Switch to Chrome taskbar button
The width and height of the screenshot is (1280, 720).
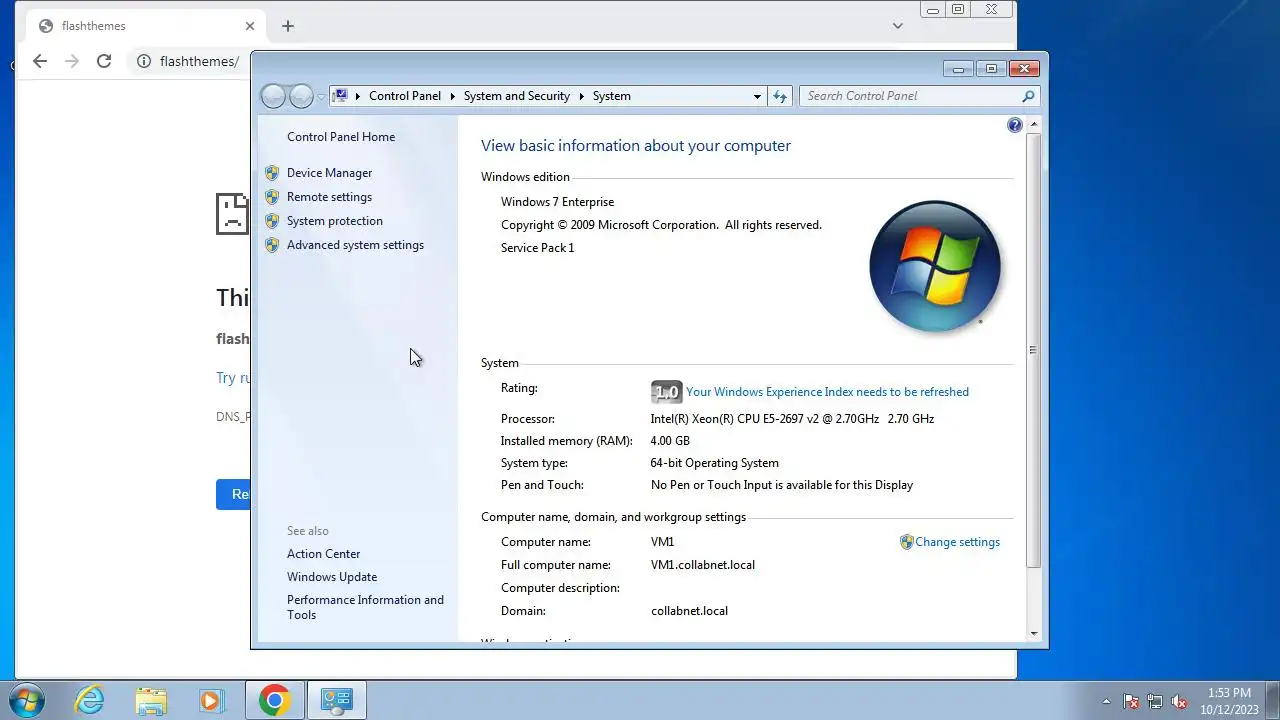[275, 700]
